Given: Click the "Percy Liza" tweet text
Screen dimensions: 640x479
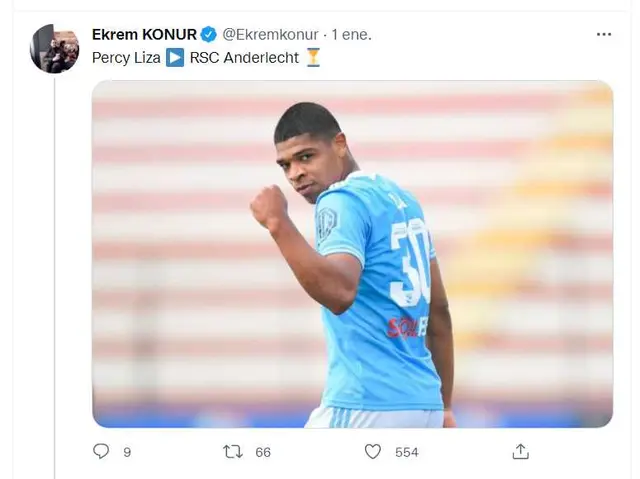Looking at the screenshot, I should (126, 58).
